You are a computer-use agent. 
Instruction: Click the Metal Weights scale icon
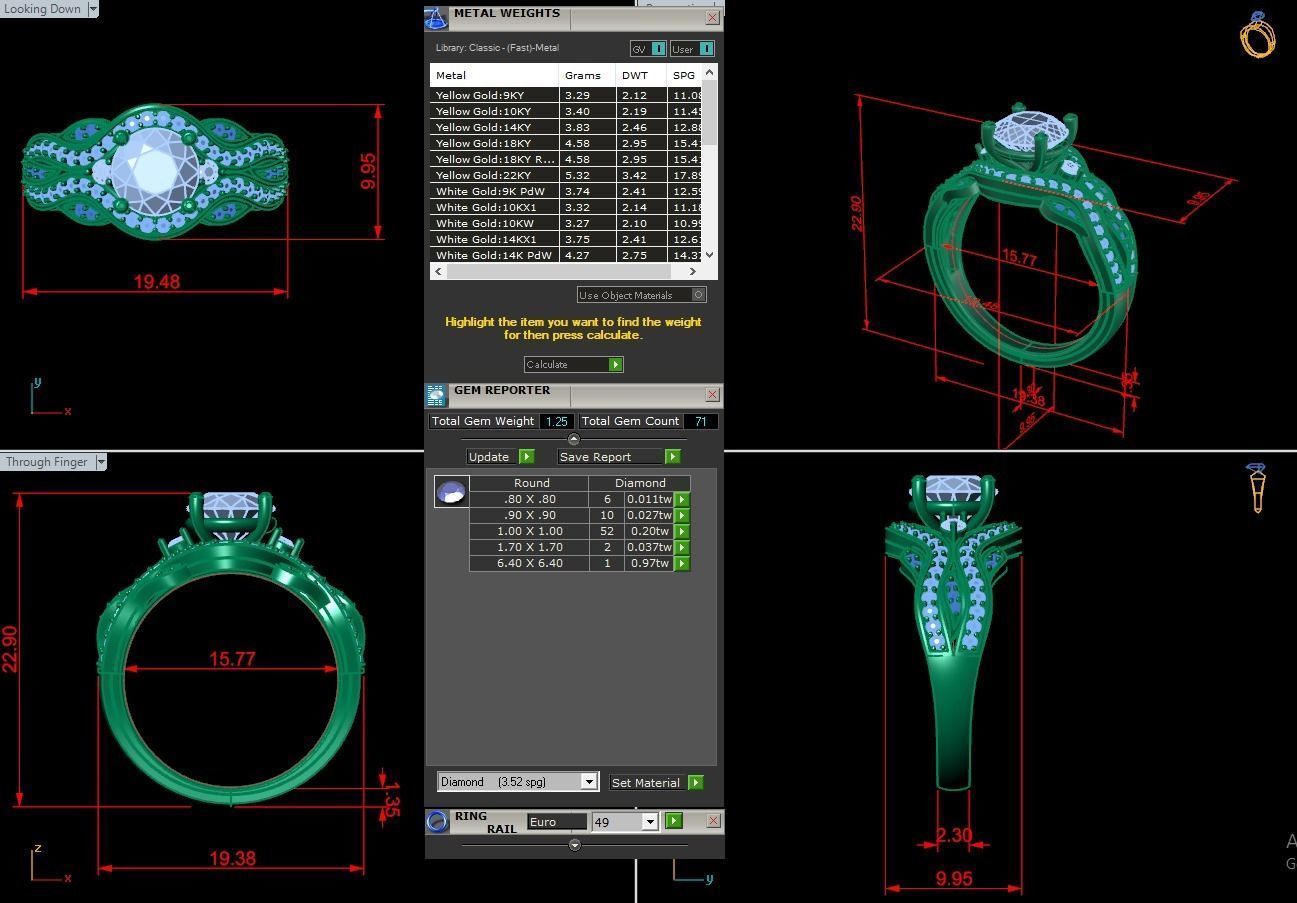pos(436,18)
